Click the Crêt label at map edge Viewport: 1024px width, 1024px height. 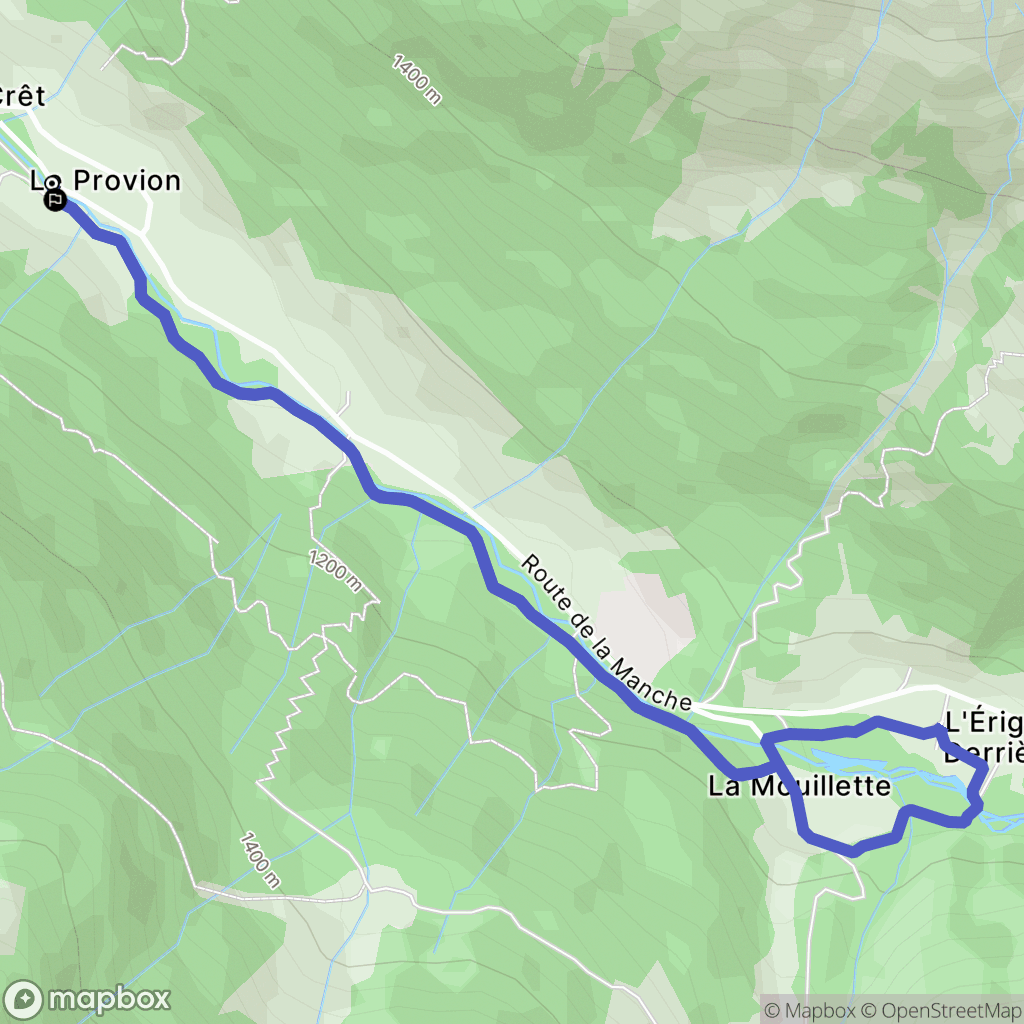tap(22, 96)
